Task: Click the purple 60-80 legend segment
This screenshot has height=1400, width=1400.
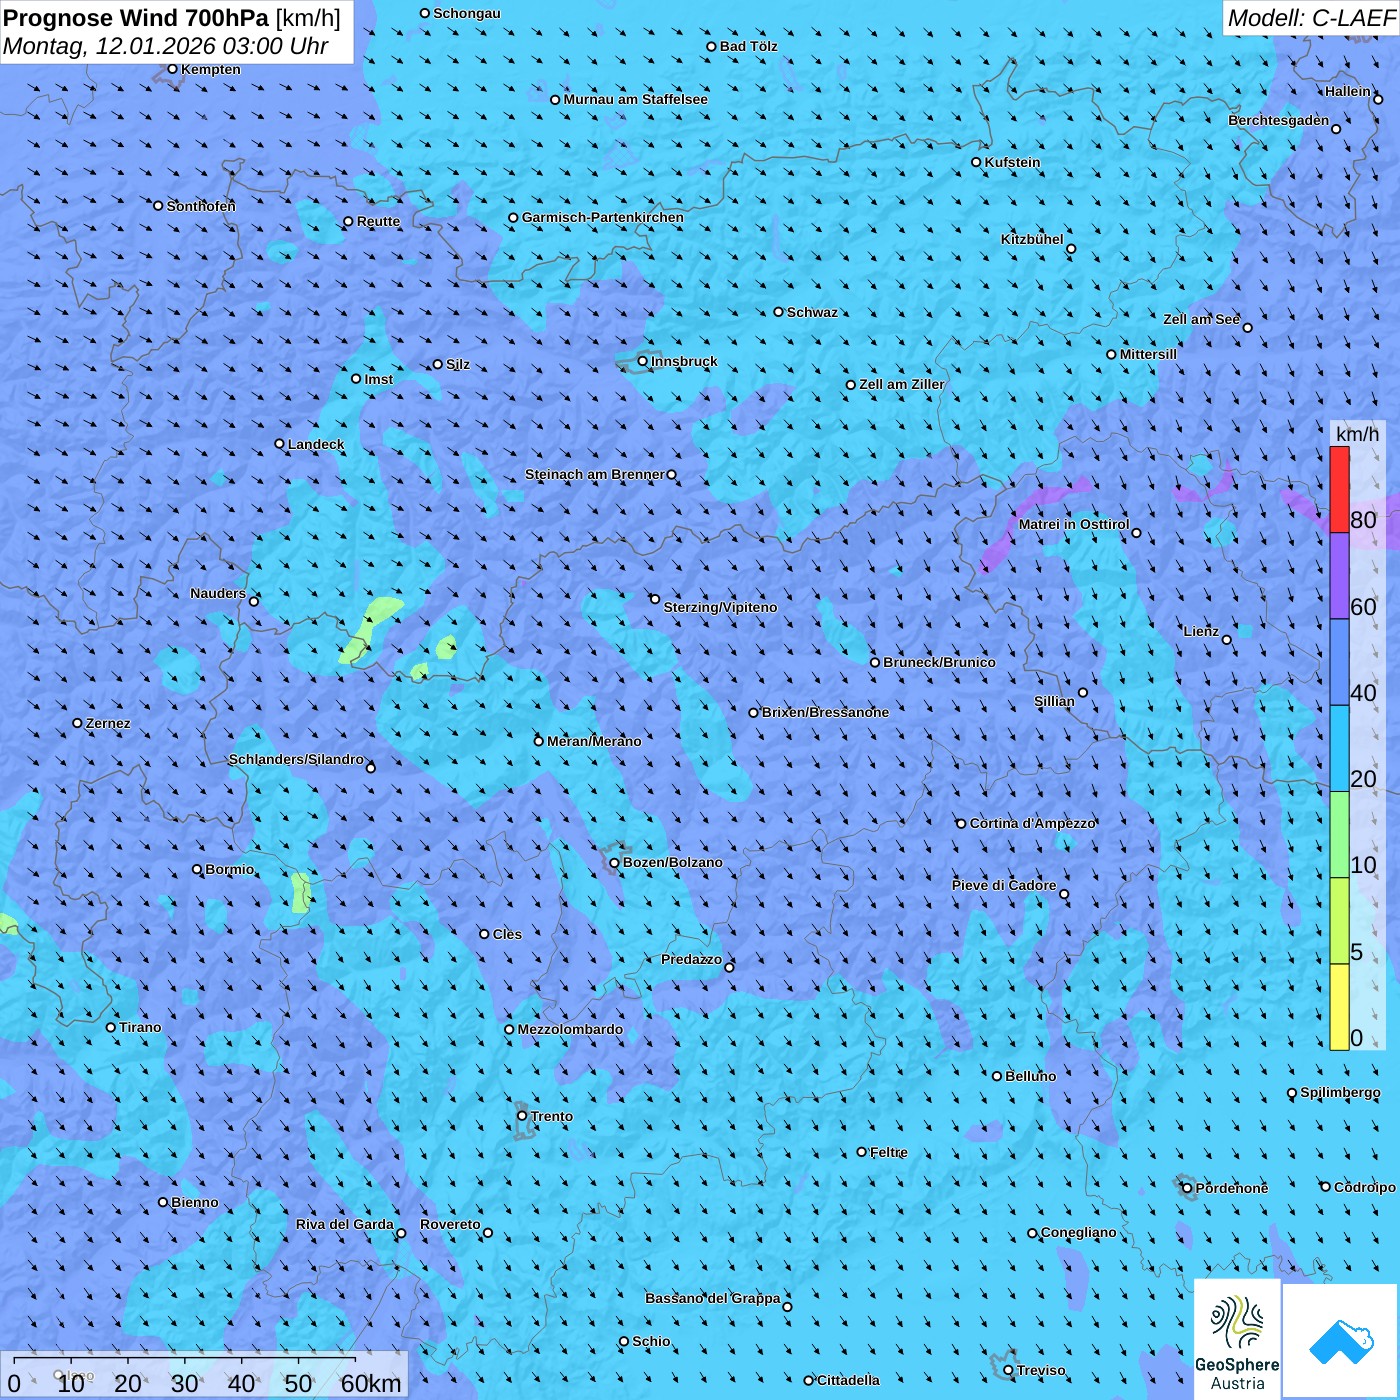Action: click(1339, 576)
